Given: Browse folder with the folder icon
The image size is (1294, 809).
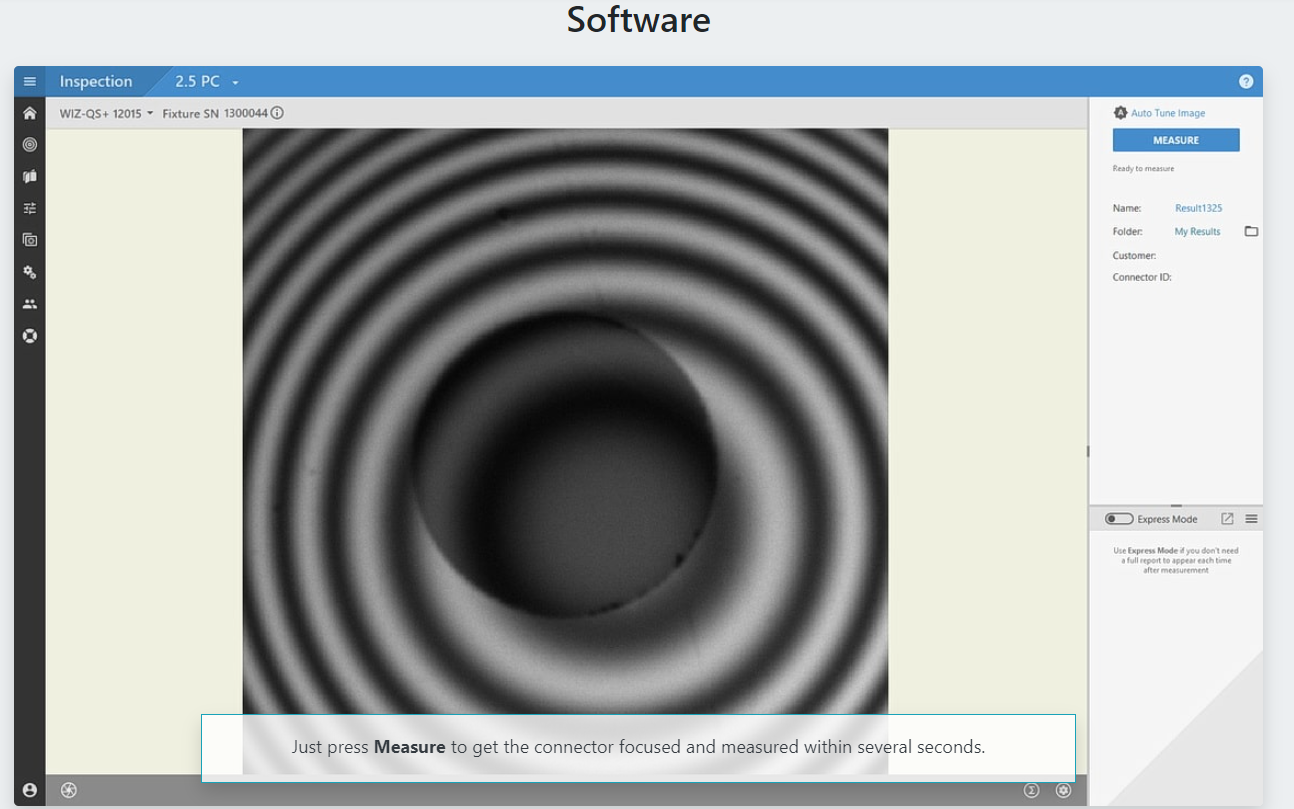Looking at the screenshot, I should (x=1251, y=231).
